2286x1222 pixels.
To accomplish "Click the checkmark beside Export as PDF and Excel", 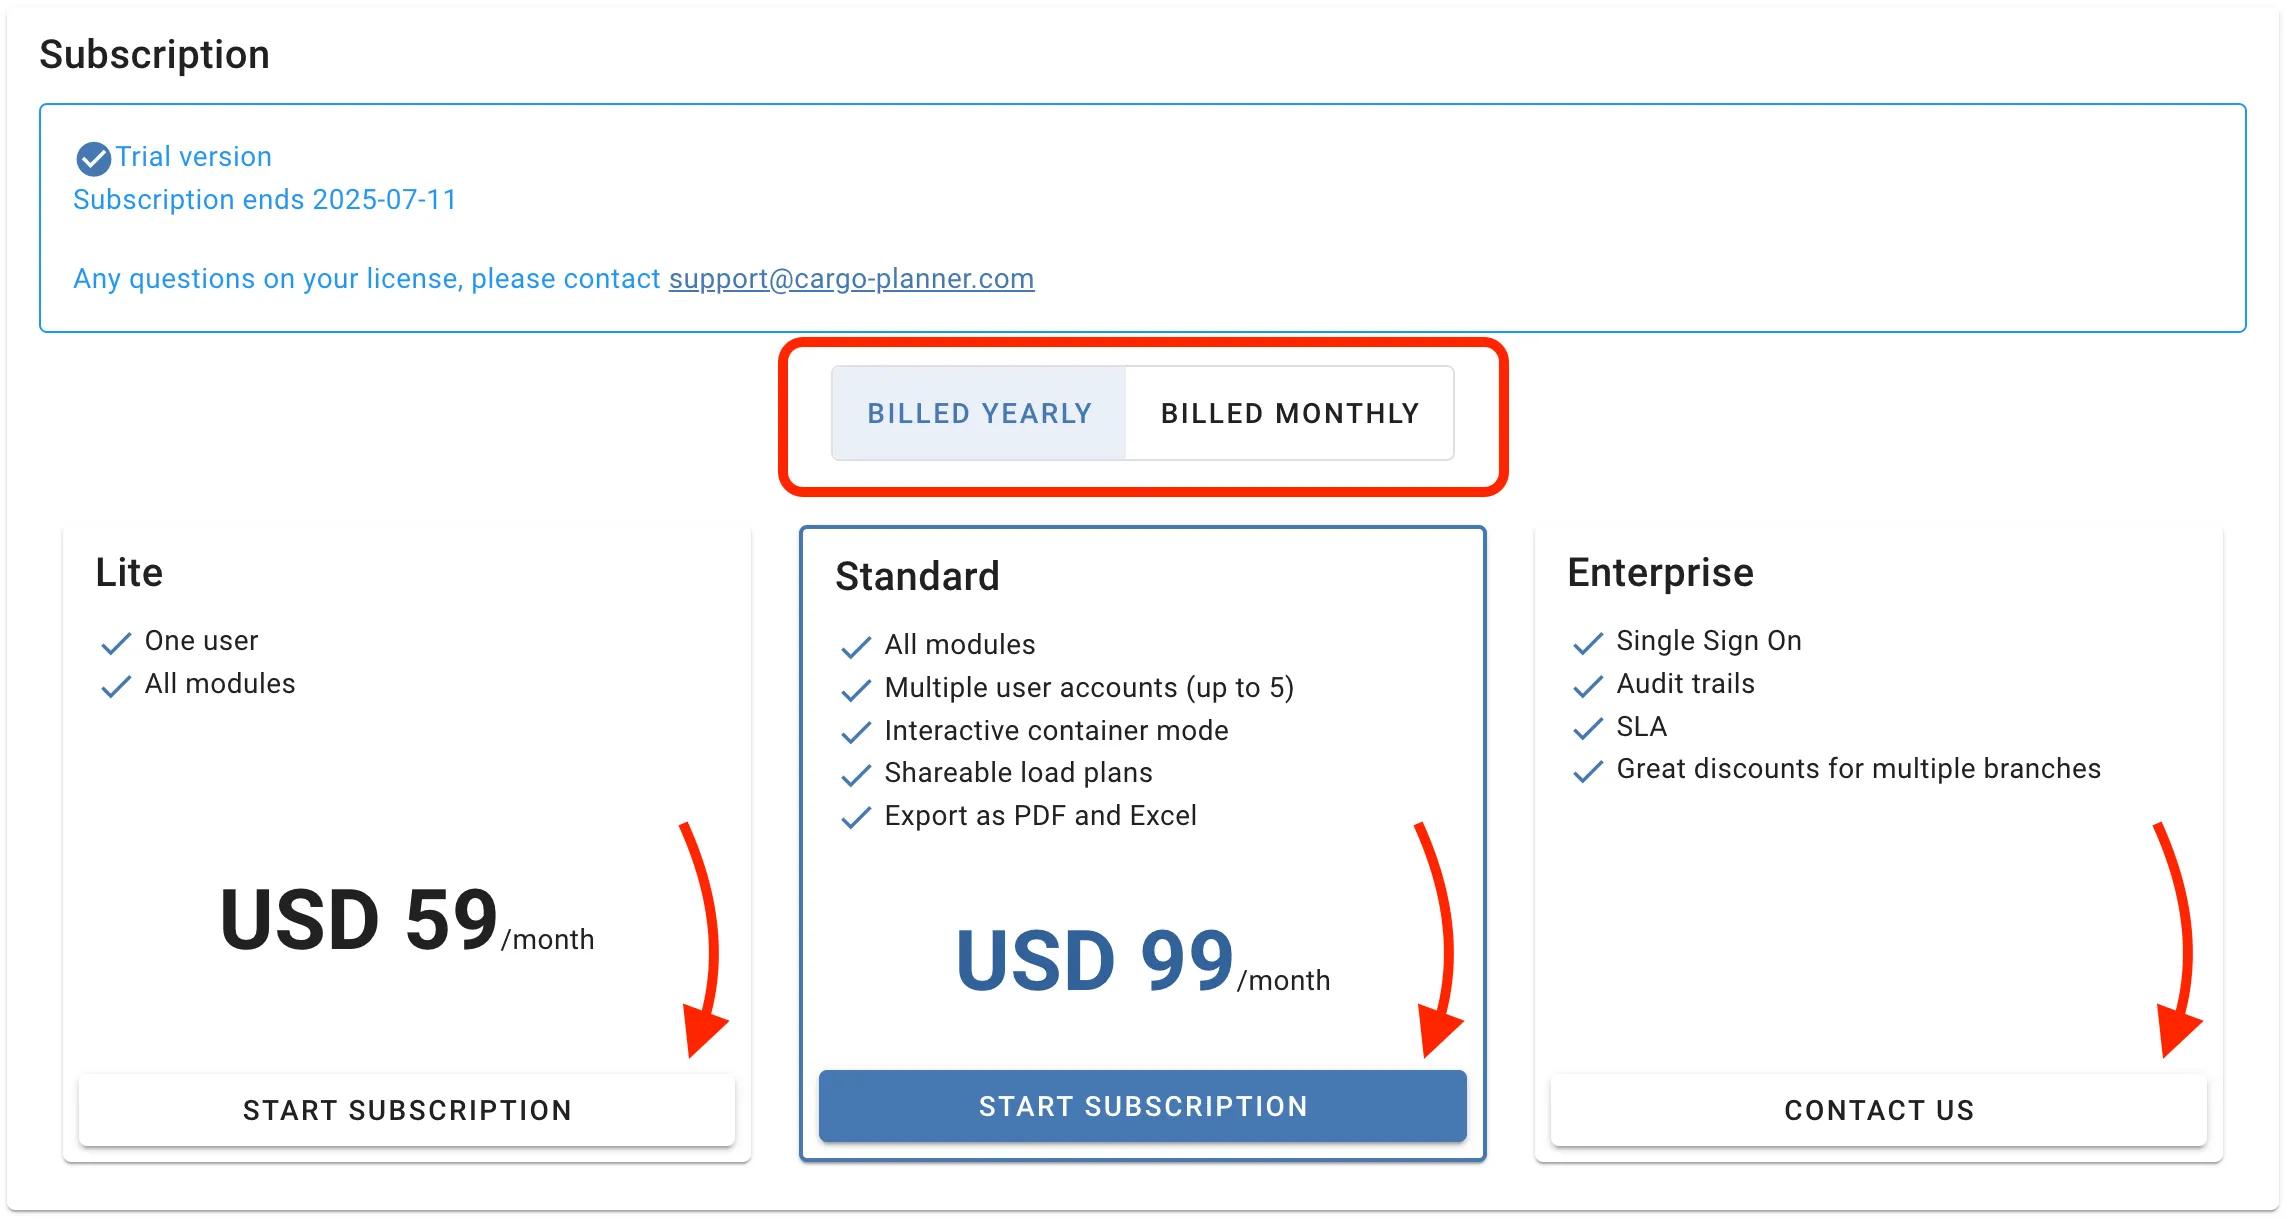I will click(856, 818).
